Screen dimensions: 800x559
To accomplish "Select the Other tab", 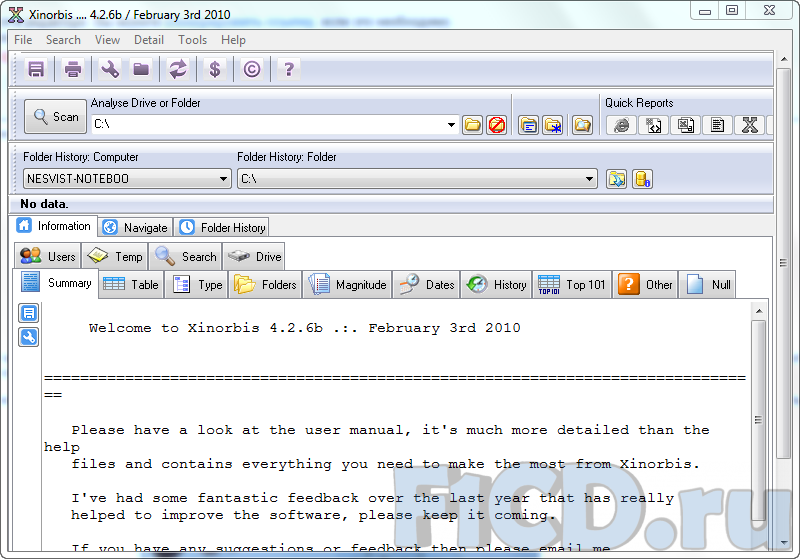I will coord(645,285).
